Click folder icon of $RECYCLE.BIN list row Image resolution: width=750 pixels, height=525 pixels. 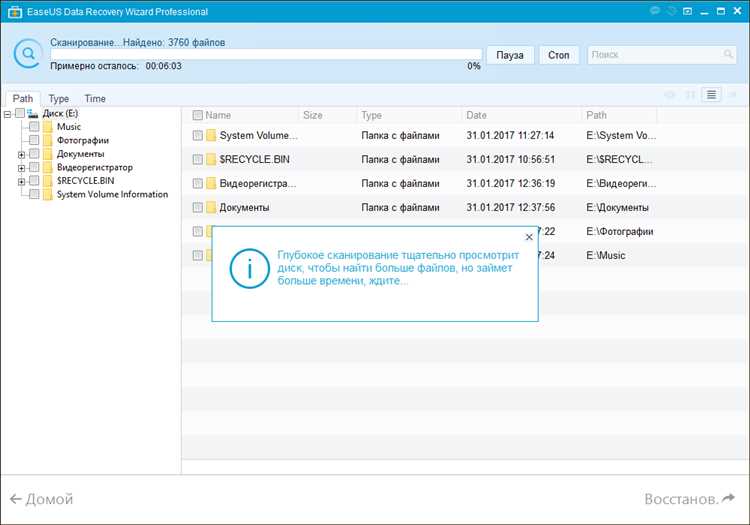[211, 159]
